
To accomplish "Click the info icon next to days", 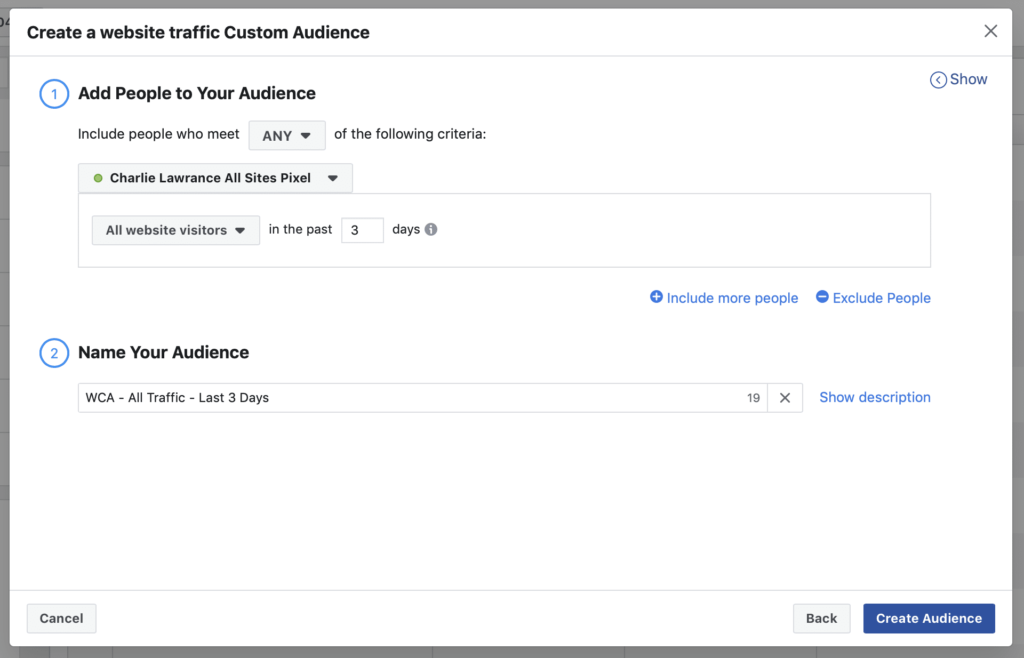I will (431, 229).
